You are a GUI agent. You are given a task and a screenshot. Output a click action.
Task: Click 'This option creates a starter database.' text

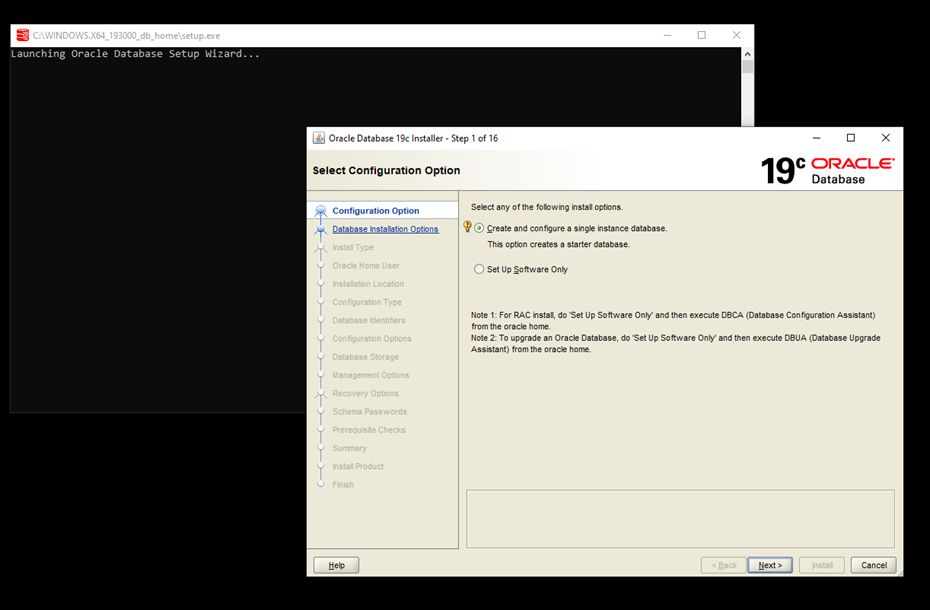pyautogui.click(x=559, y=244)
